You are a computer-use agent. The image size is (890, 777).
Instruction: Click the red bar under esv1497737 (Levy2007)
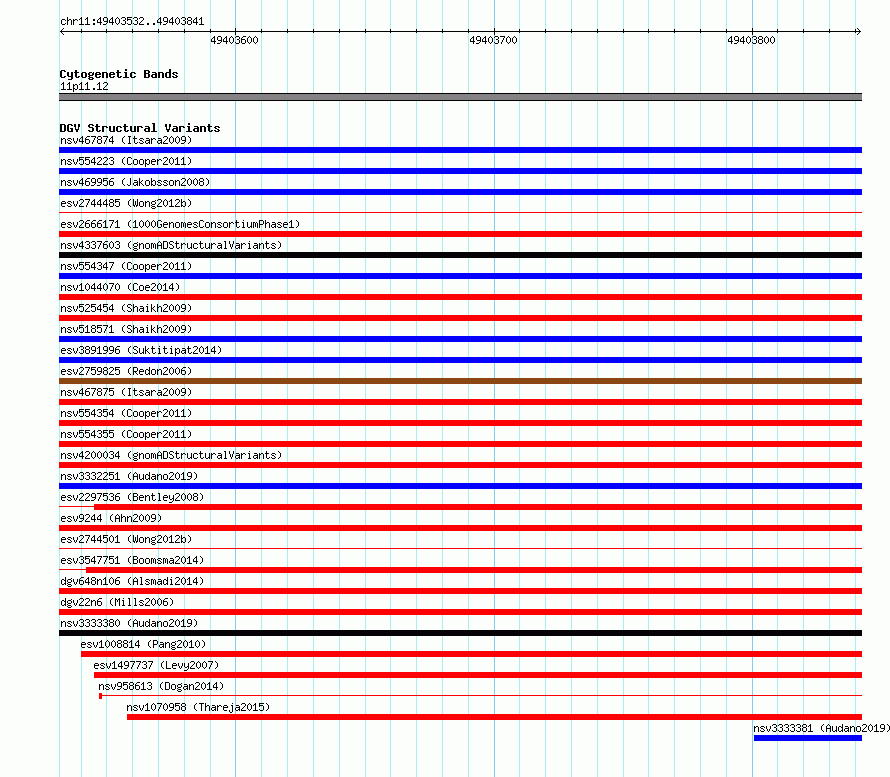pyautogui.click(x=478, y=675)
